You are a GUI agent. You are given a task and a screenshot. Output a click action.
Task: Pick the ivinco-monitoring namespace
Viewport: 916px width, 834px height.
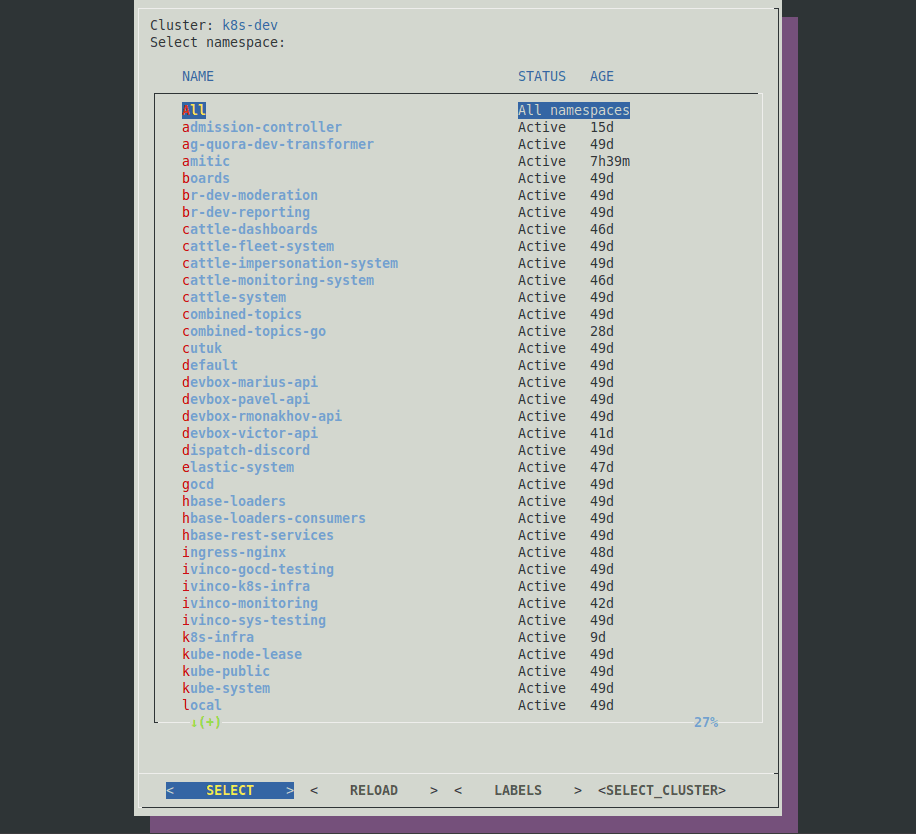250,603
